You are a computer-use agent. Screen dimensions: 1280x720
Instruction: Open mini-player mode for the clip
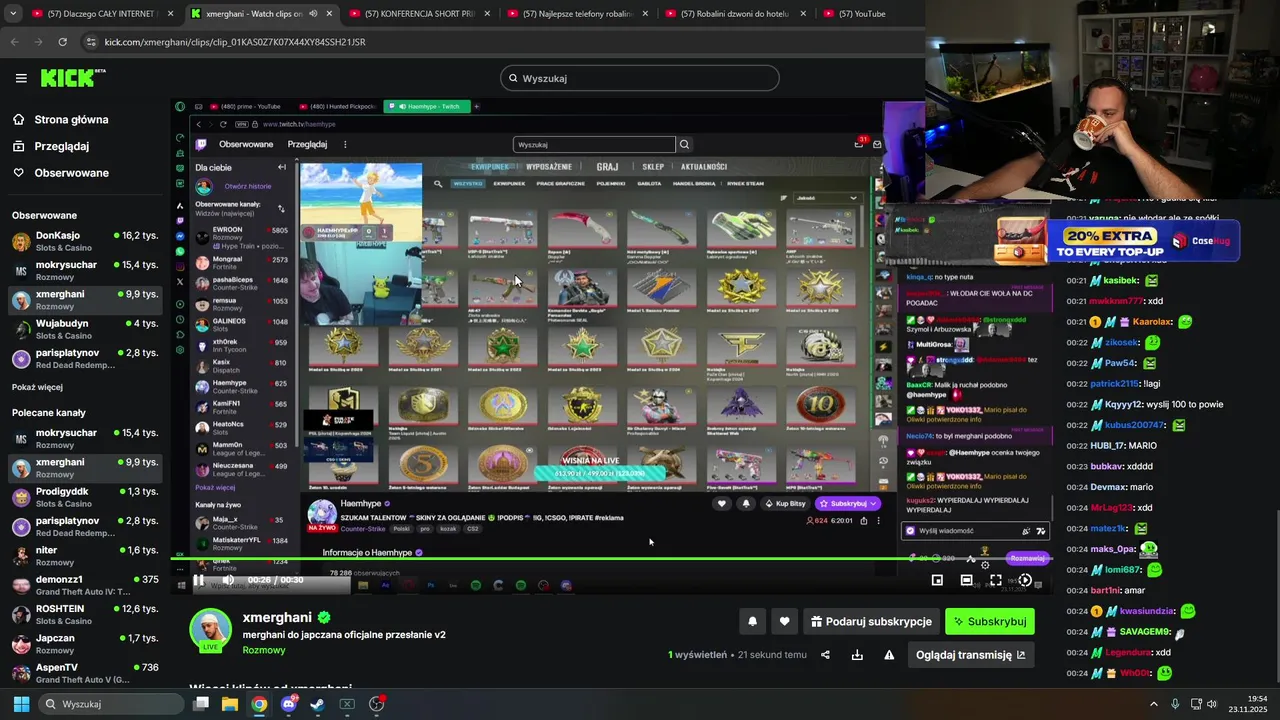tap(937, 580)
